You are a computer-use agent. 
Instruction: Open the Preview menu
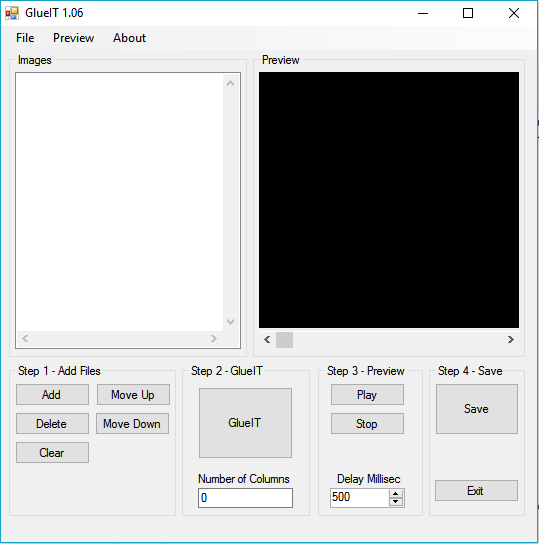pos(73,38)
